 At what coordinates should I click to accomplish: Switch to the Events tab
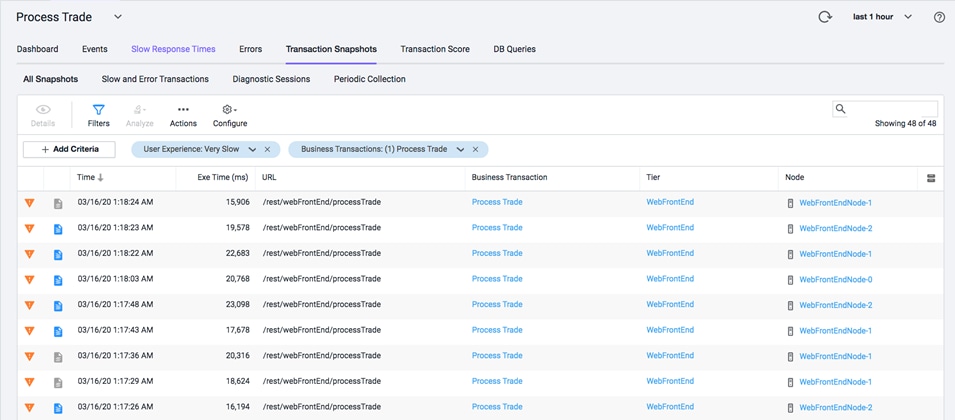[94, 49]
